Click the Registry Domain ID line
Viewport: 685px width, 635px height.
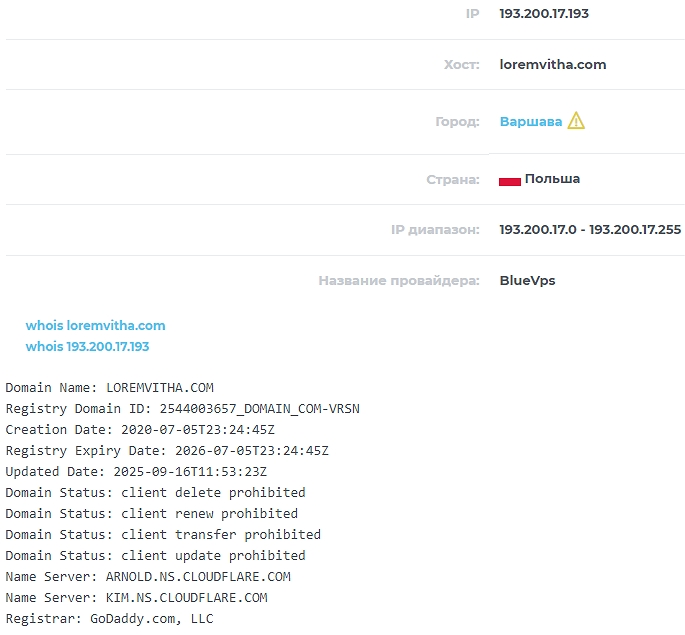(182, 408)
